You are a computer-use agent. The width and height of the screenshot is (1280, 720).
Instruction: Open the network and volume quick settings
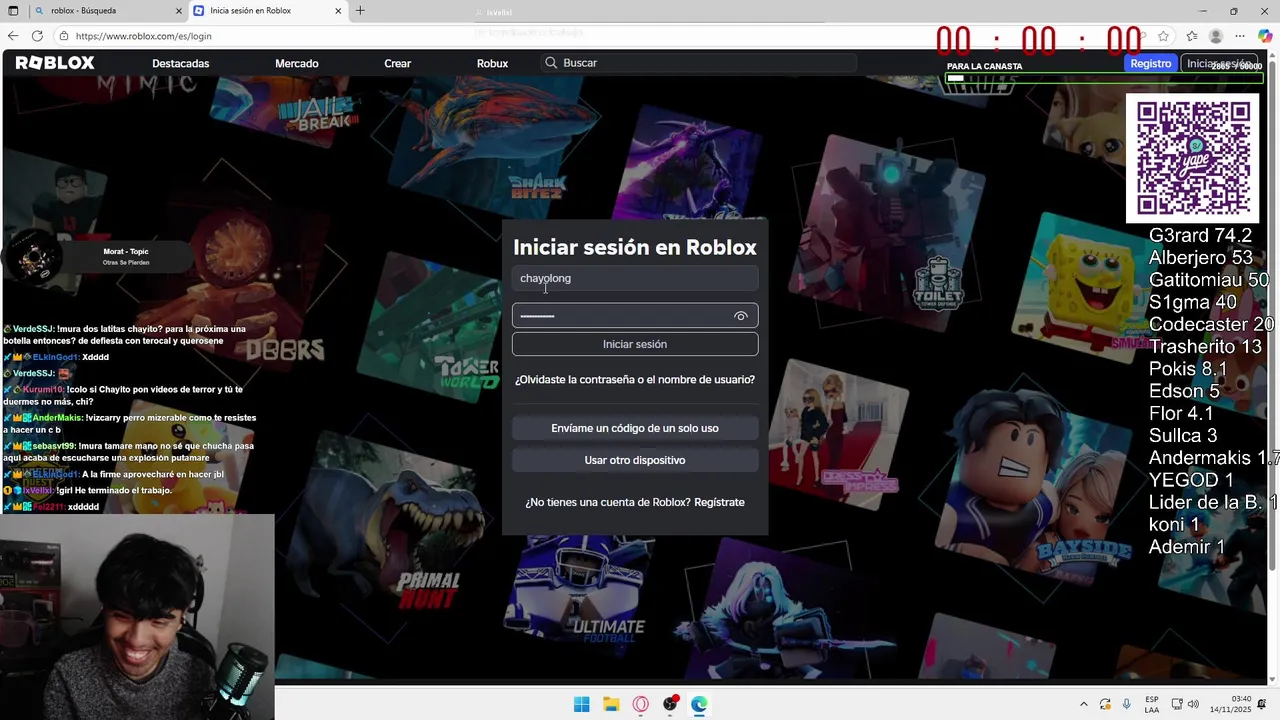click(1185, 704)
